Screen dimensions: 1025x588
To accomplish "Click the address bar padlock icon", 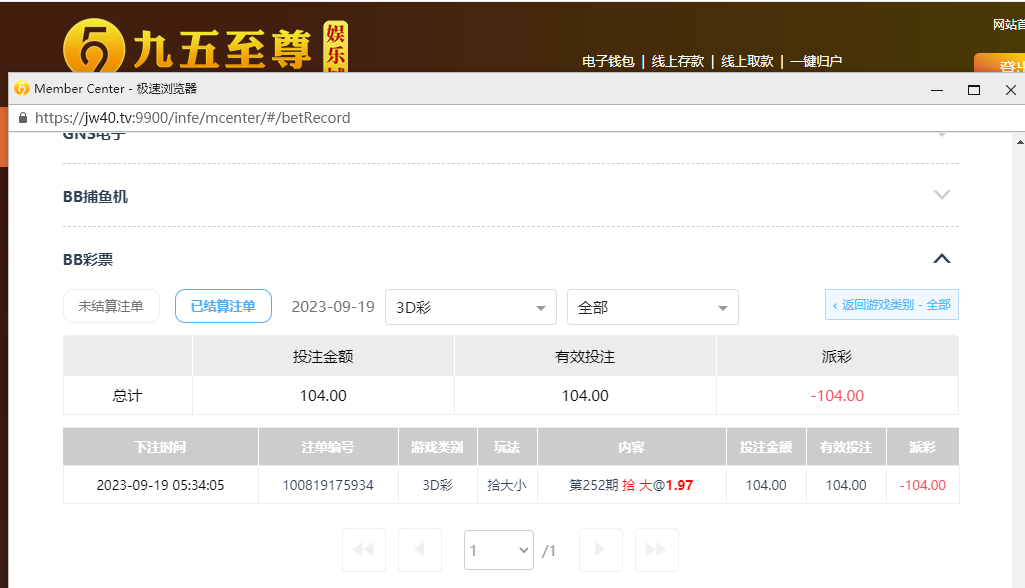I will point(23,118).
